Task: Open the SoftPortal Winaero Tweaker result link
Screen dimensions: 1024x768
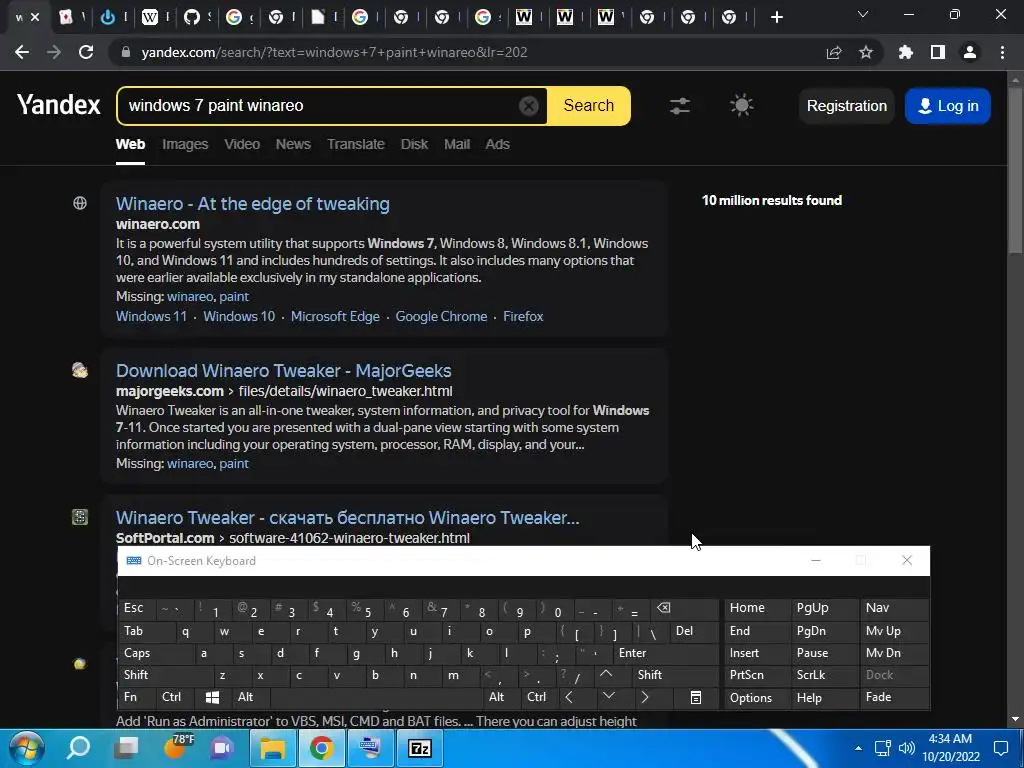Action: 347,518
